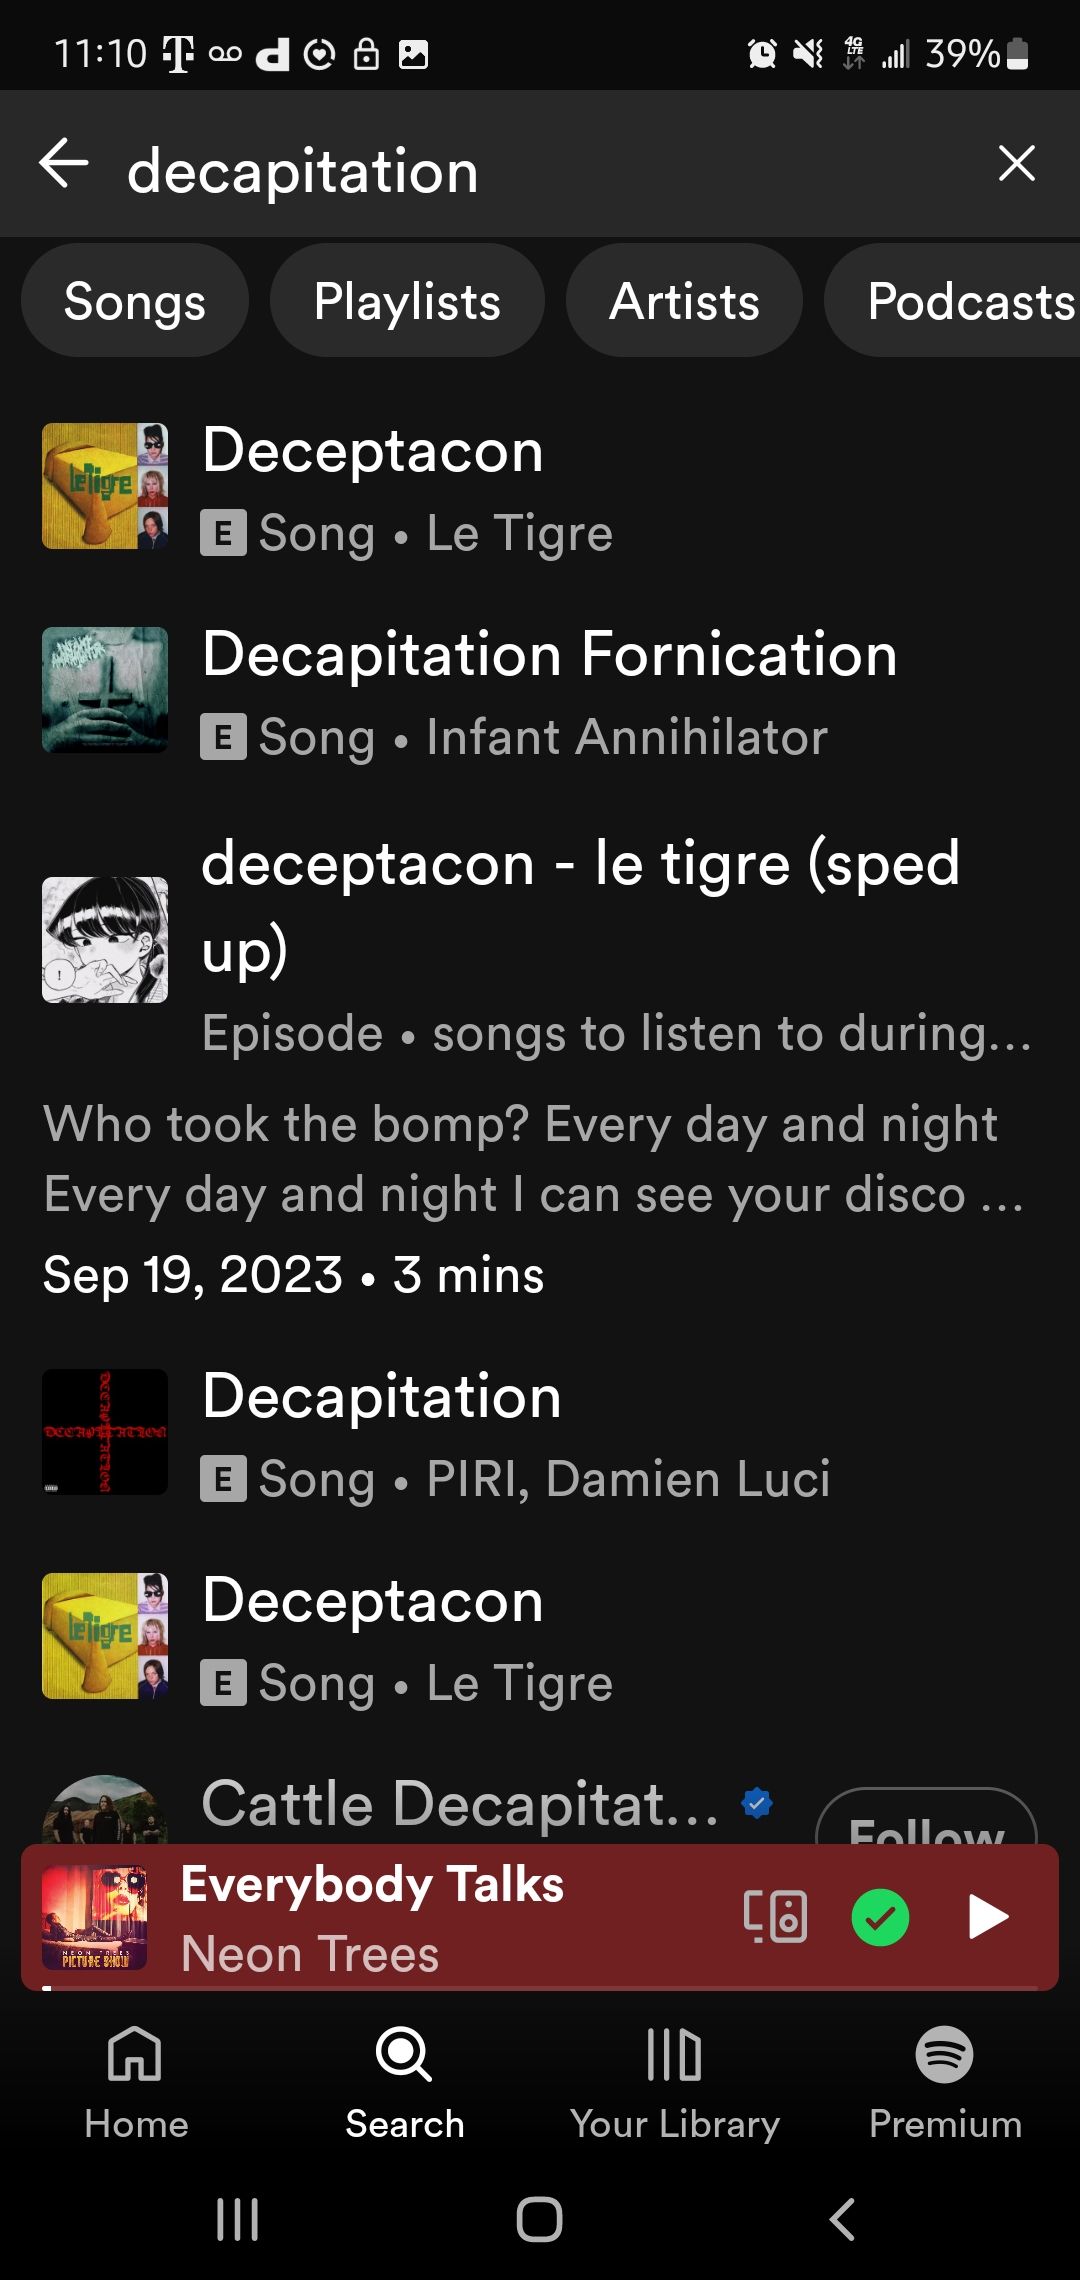The width and height of the screenshot is (1080, 2280).
Task: Open the devices connect icon
Action: [x=775, y=1916]
